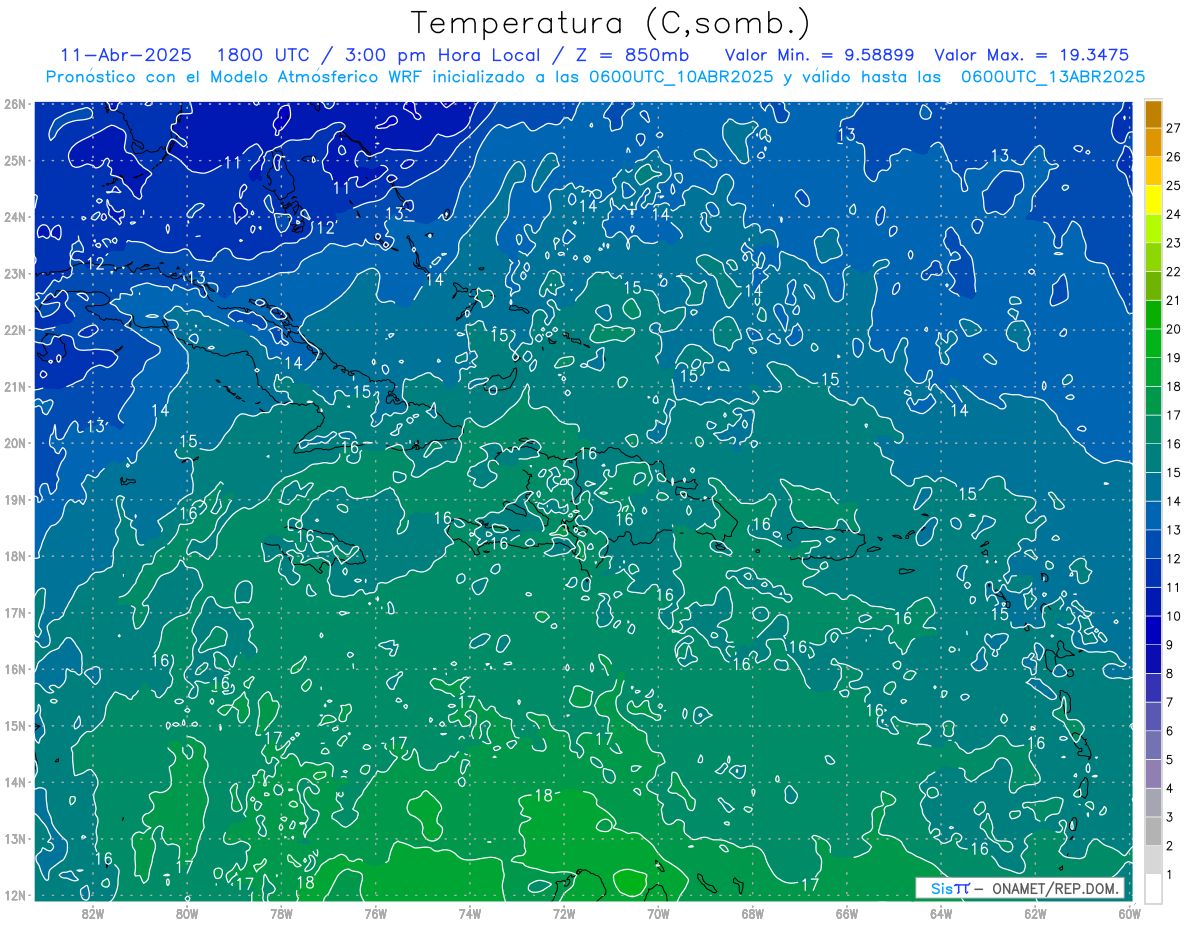Click the color scale label 20
The image size is (1200, 927).
pos(1174,329)
